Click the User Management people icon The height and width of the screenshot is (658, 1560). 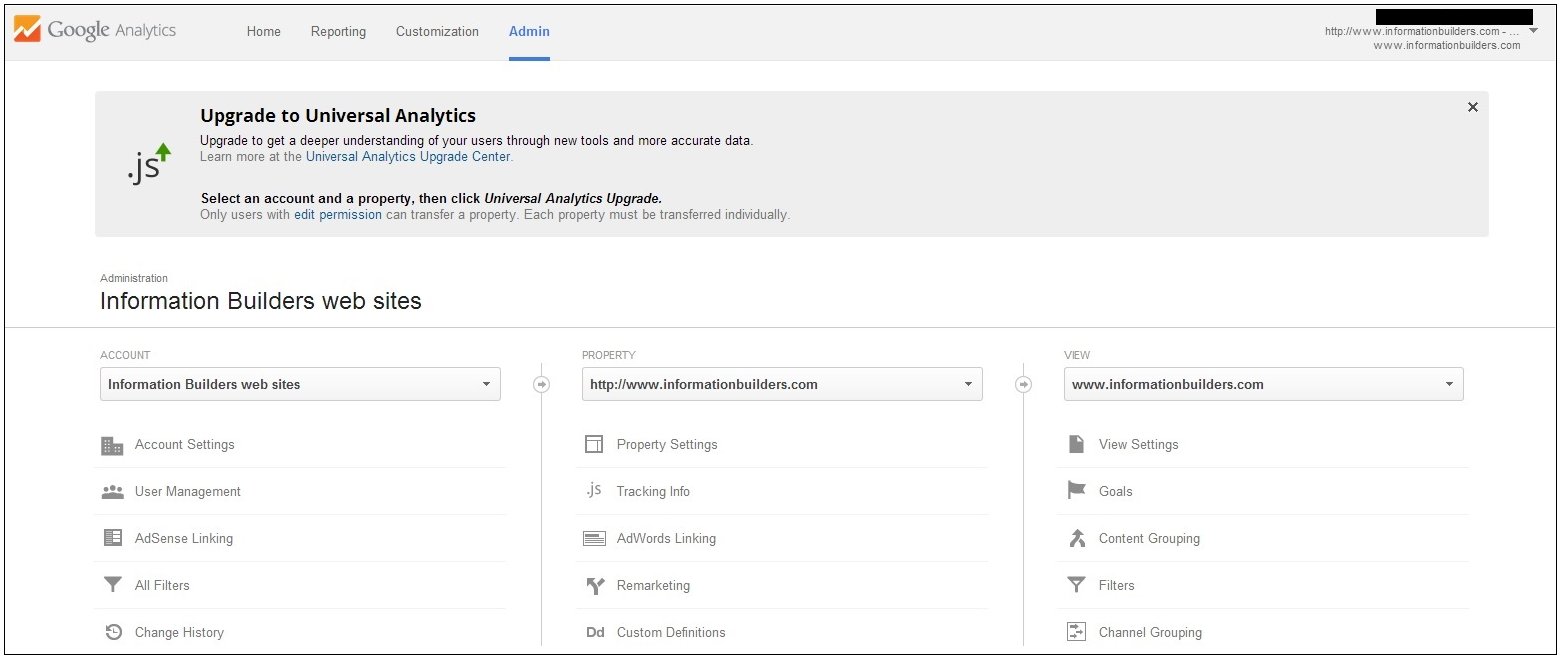click(112, 492)
